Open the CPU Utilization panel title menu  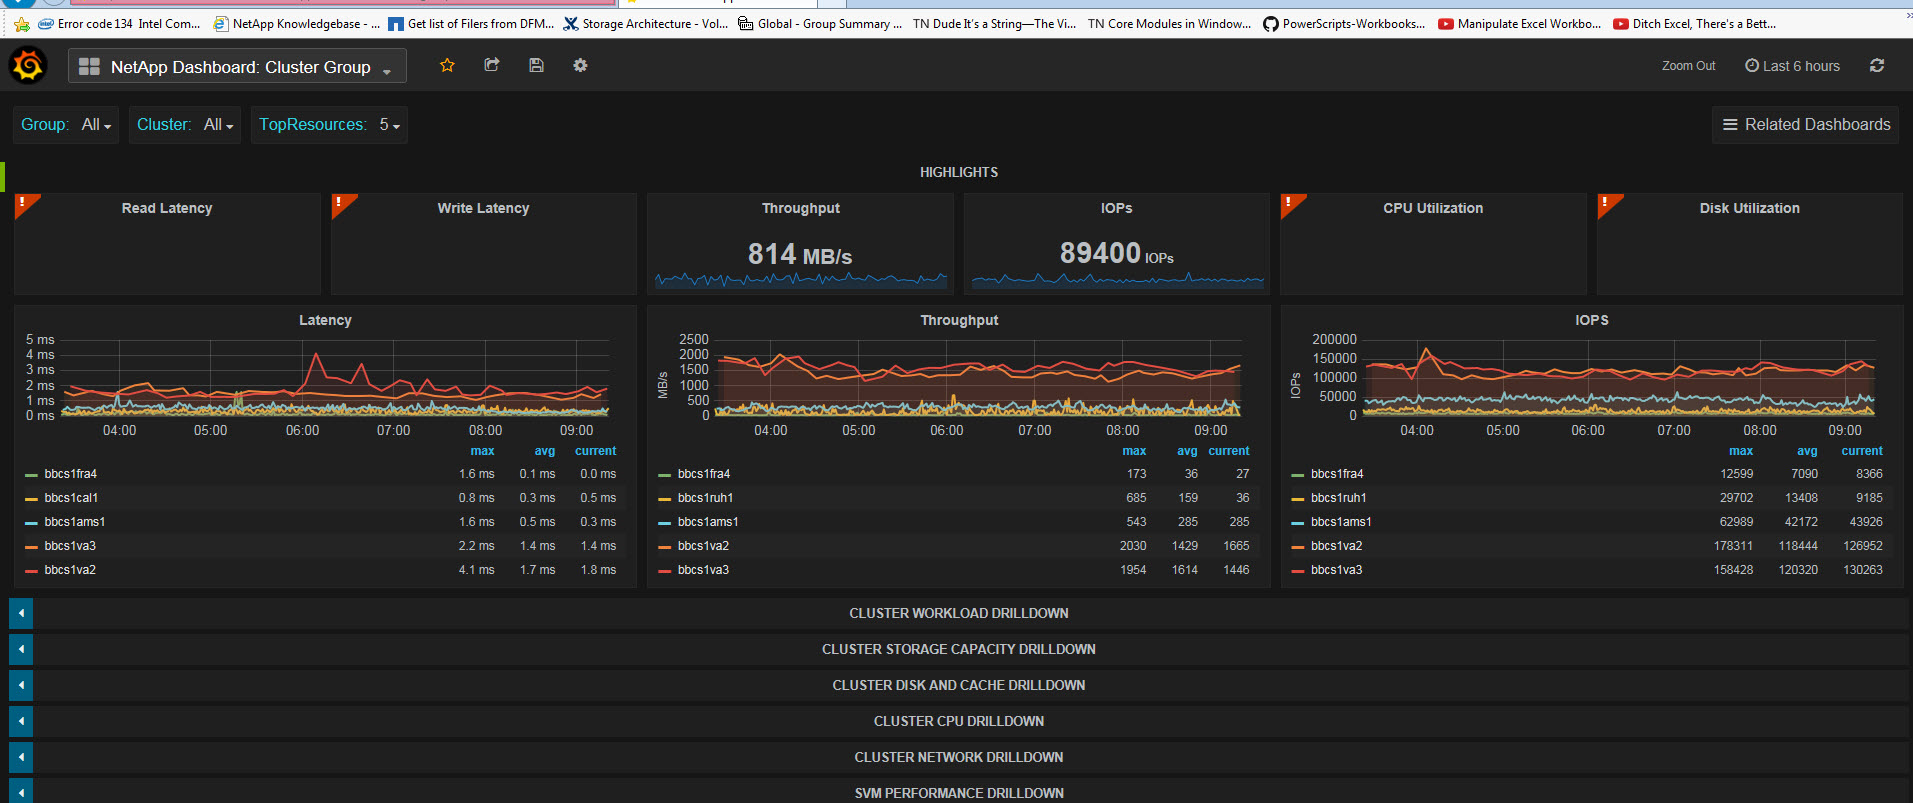coord(1433,208)
